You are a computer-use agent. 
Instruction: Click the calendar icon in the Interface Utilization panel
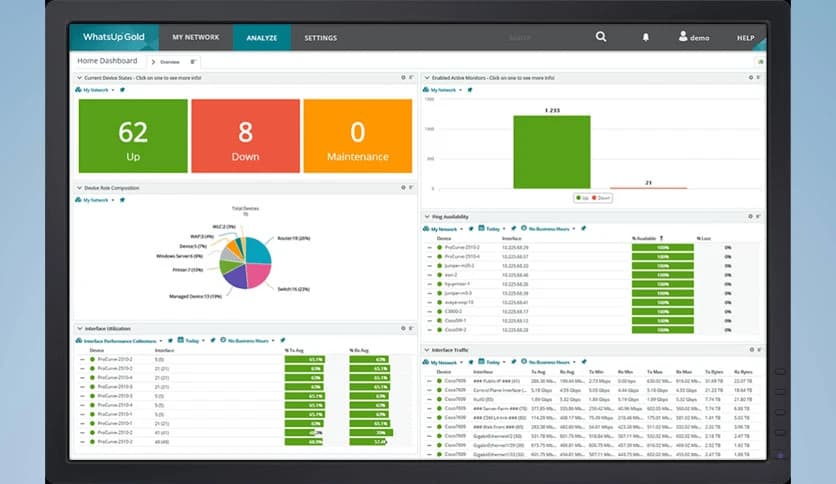(181, 340)
